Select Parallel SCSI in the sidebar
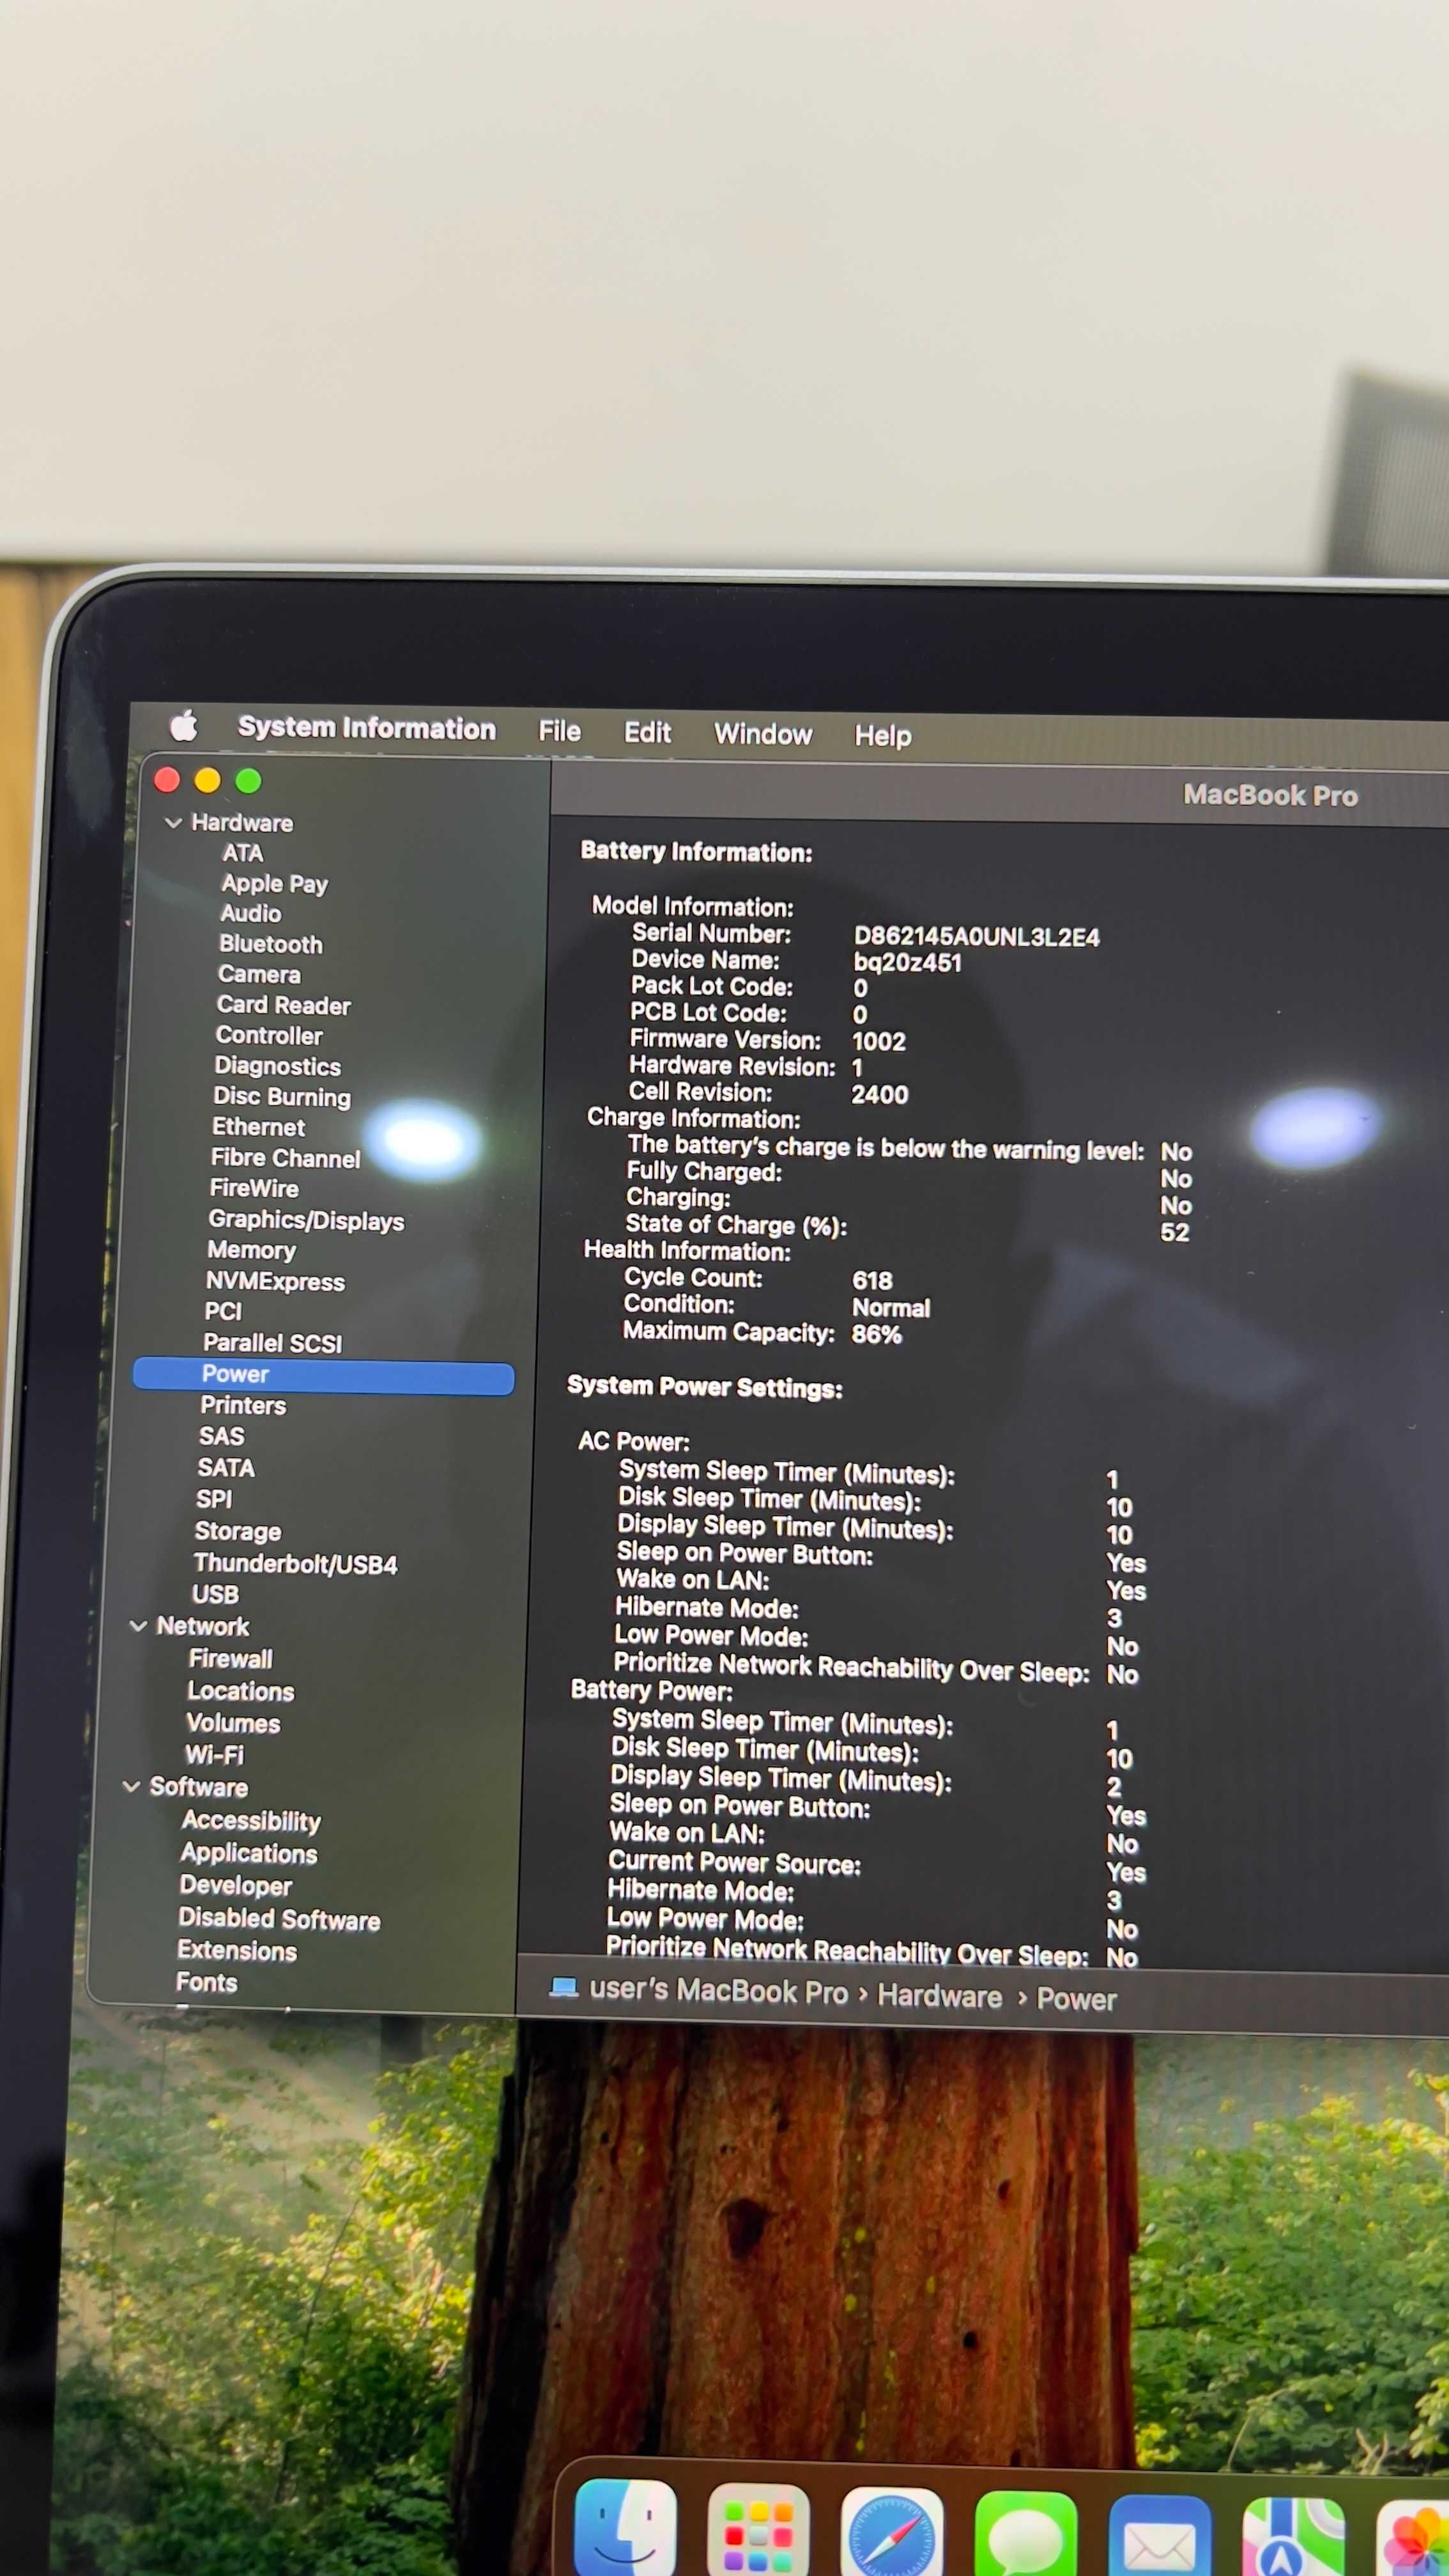This screenshot has height=2576, width=1449. tap(272, 1343)
